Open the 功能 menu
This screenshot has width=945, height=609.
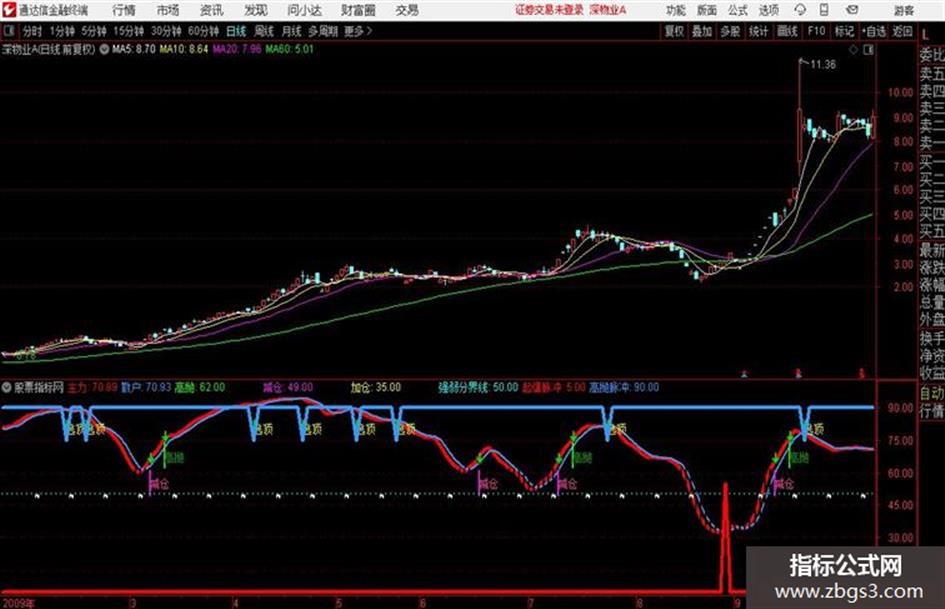(676, 10)
